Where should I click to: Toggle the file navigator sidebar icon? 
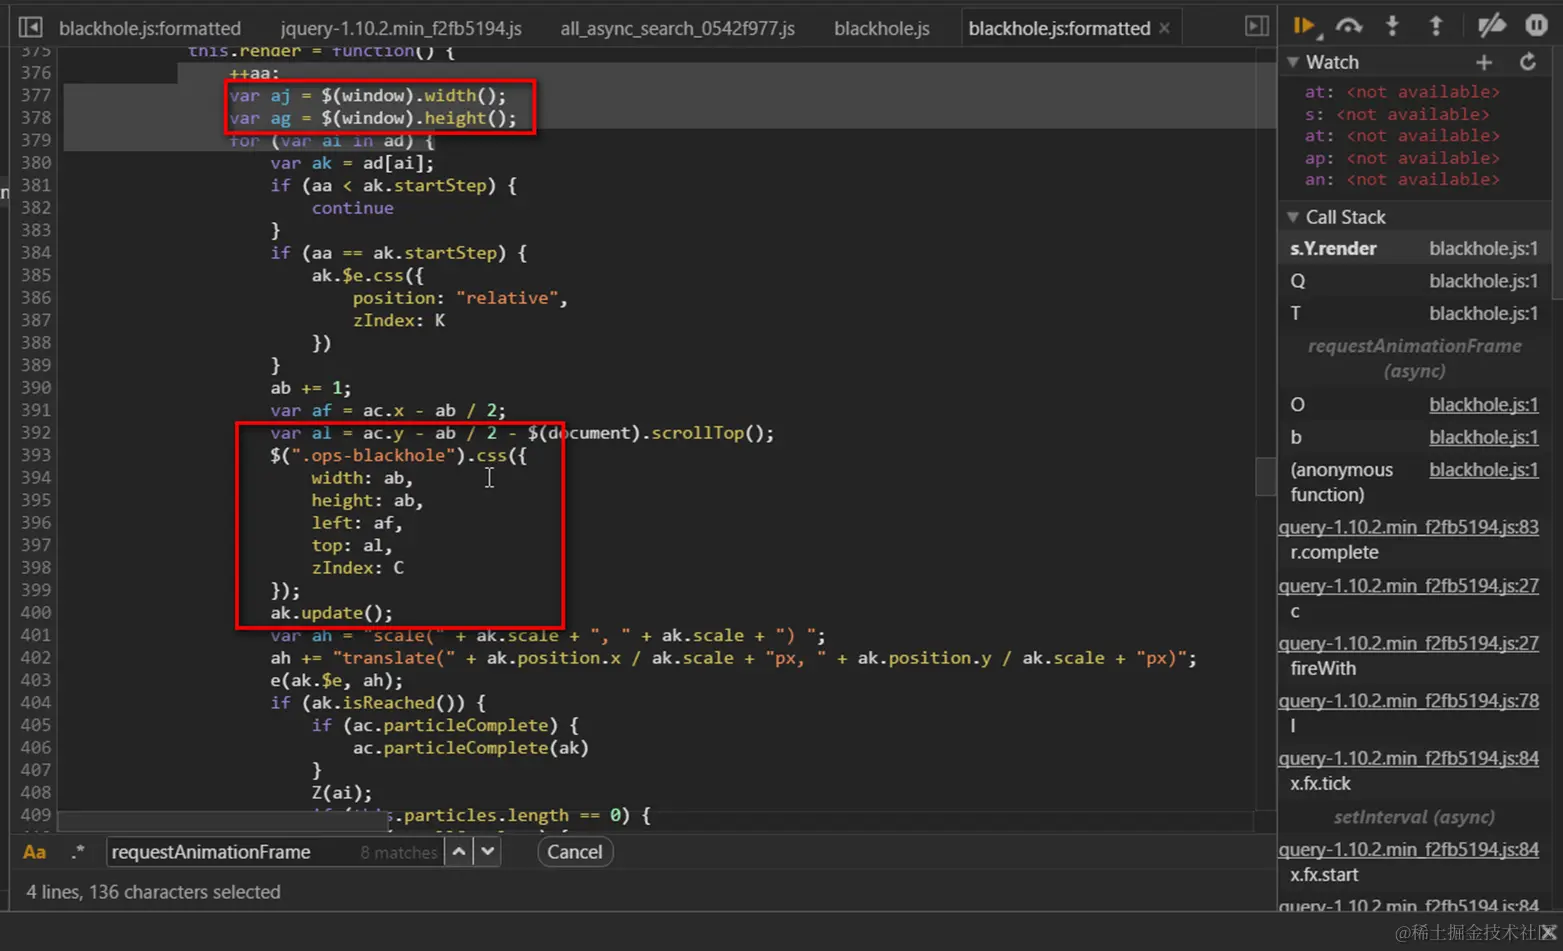(x=31, y=27)
